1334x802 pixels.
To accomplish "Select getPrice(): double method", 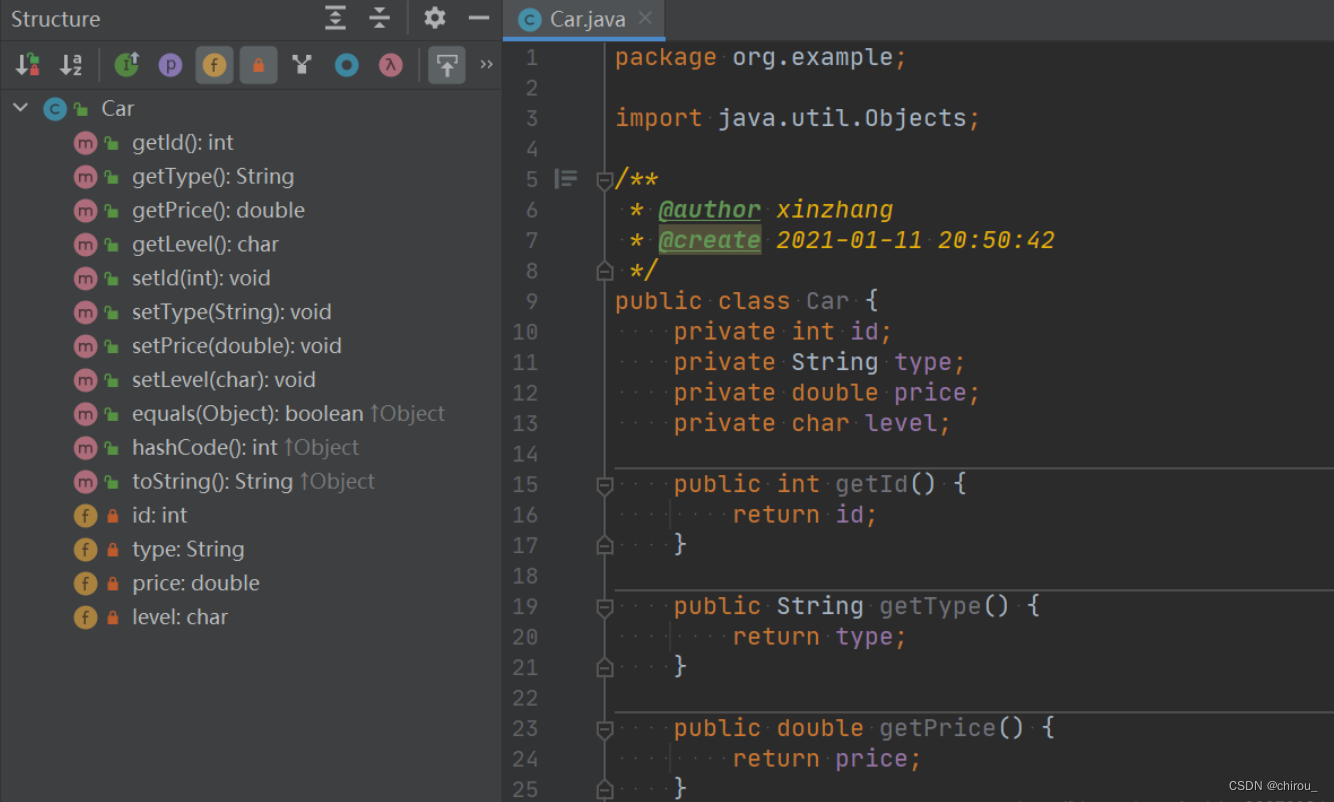I will 218,210.
